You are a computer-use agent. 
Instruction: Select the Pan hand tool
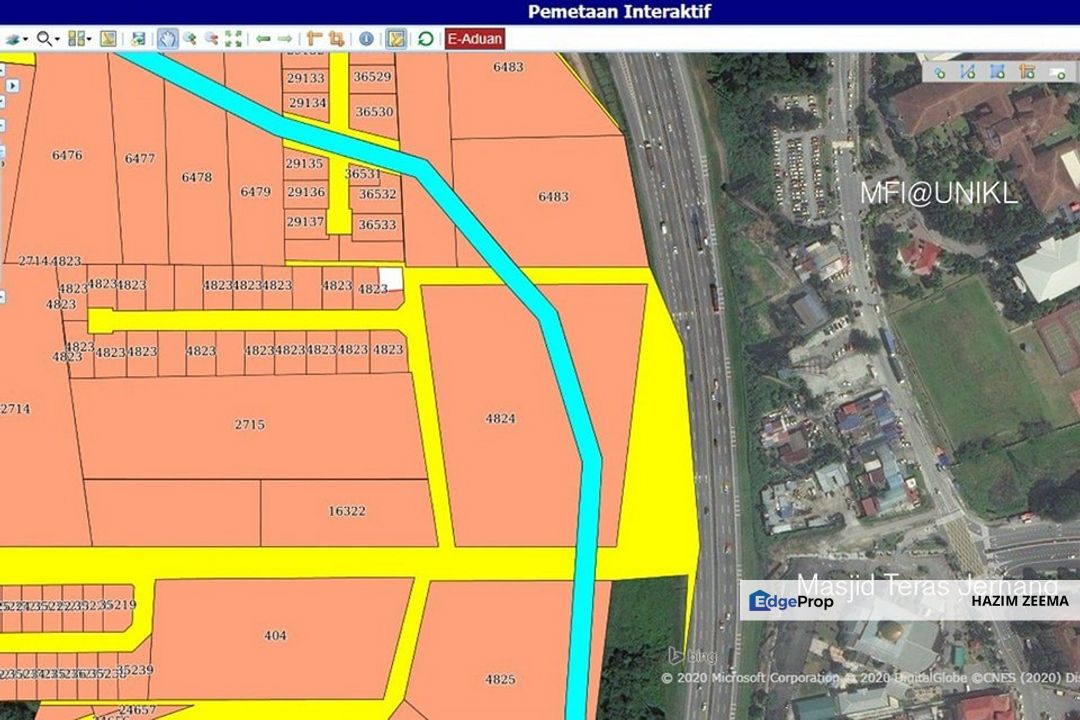tap(167, 39)
